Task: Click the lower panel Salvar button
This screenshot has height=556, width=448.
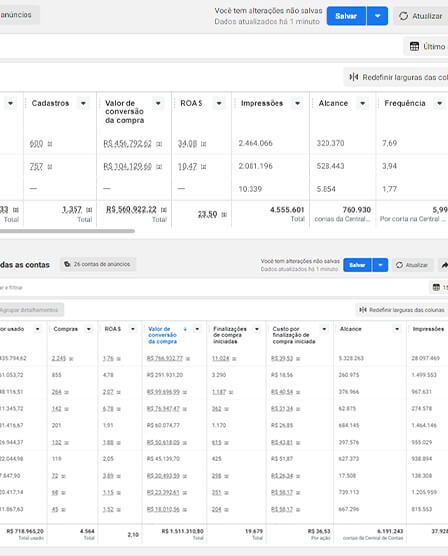Action: (357, 265)
